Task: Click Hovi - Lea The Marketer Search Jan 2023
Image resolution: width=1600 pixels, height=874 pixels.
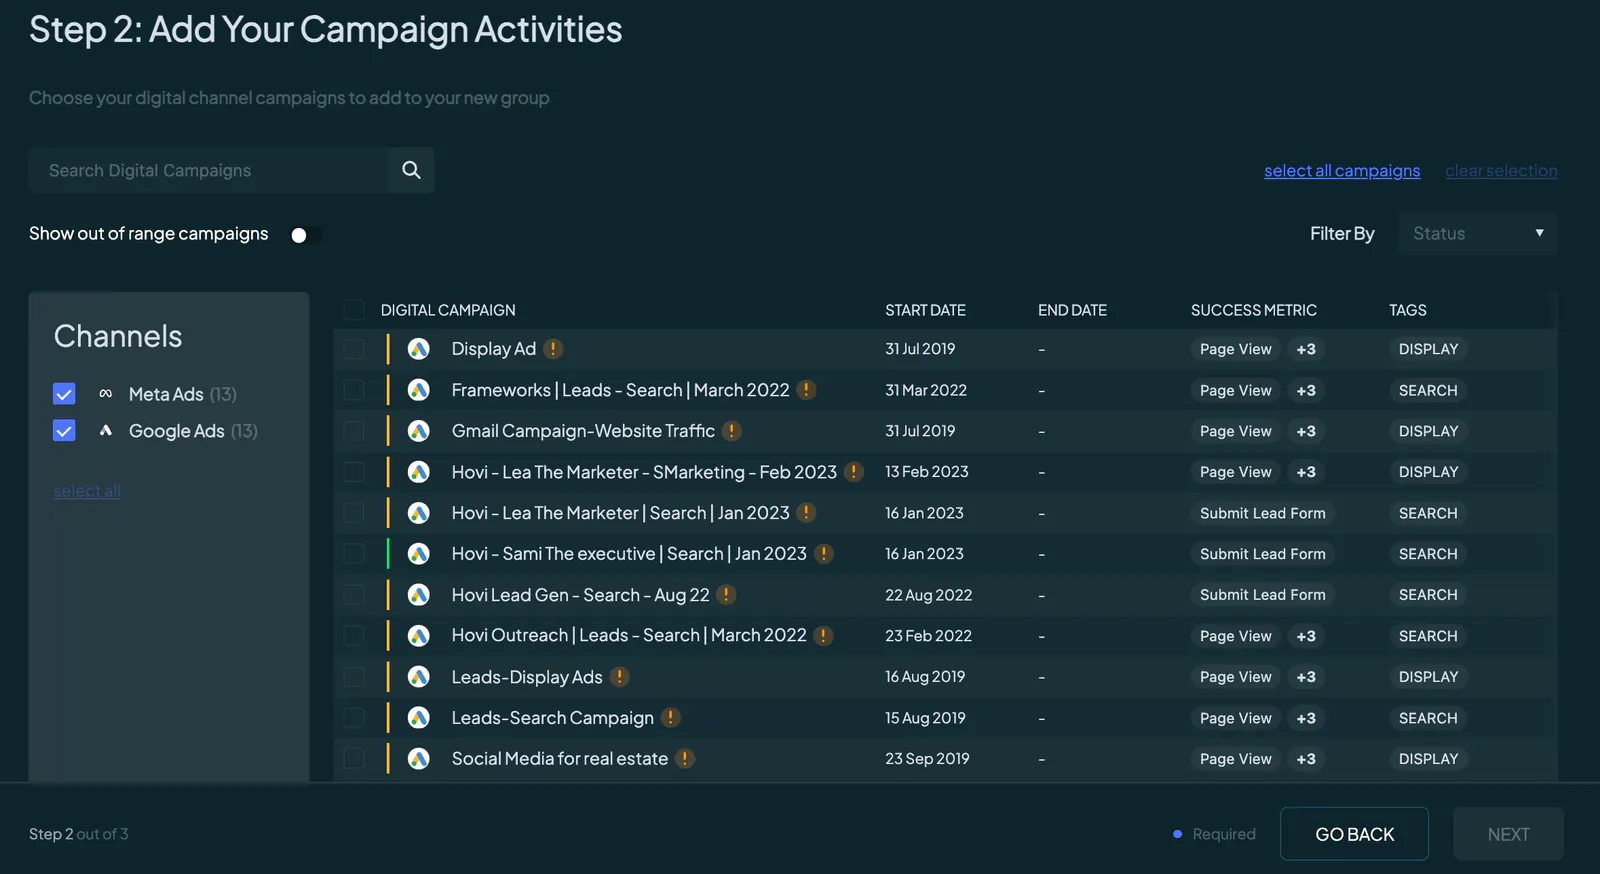Action: [620, 513]
